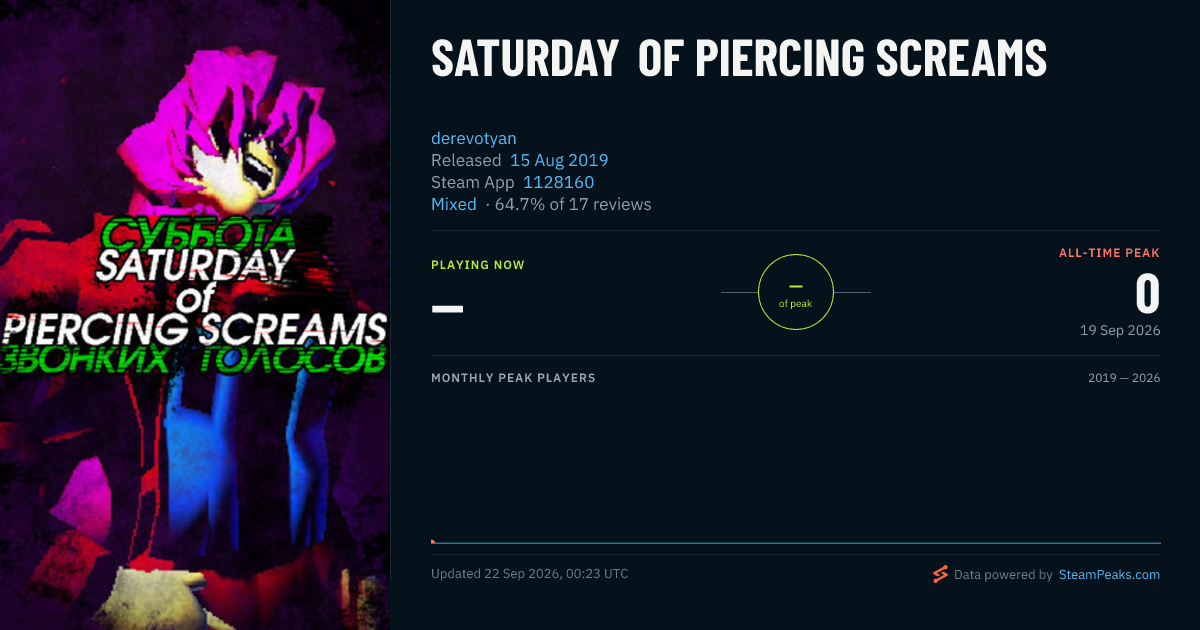Open the SteamPeaks.com link

[x=1109, y=575]
